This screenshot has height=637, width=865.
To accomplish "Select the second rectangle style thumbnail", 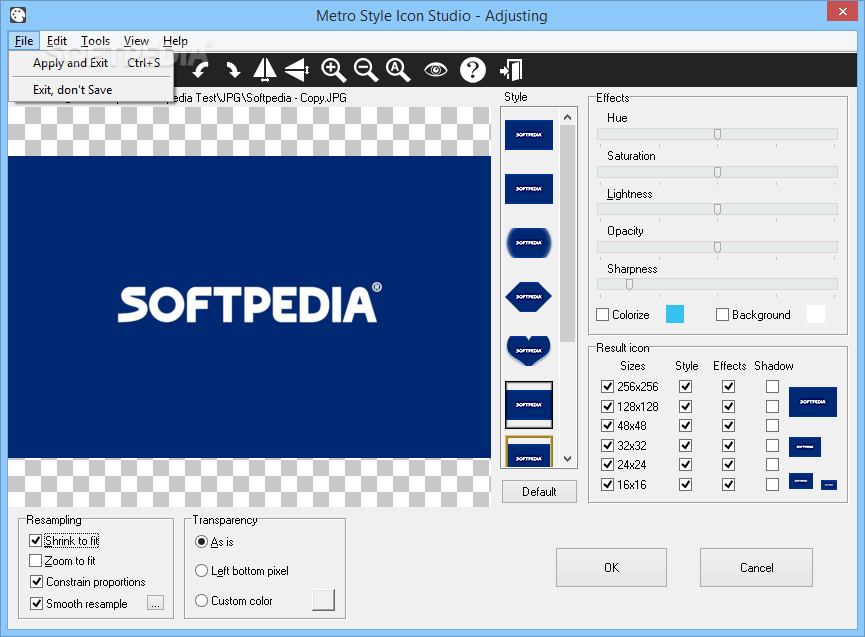I will pyautogui.click(x=528, y=189).
